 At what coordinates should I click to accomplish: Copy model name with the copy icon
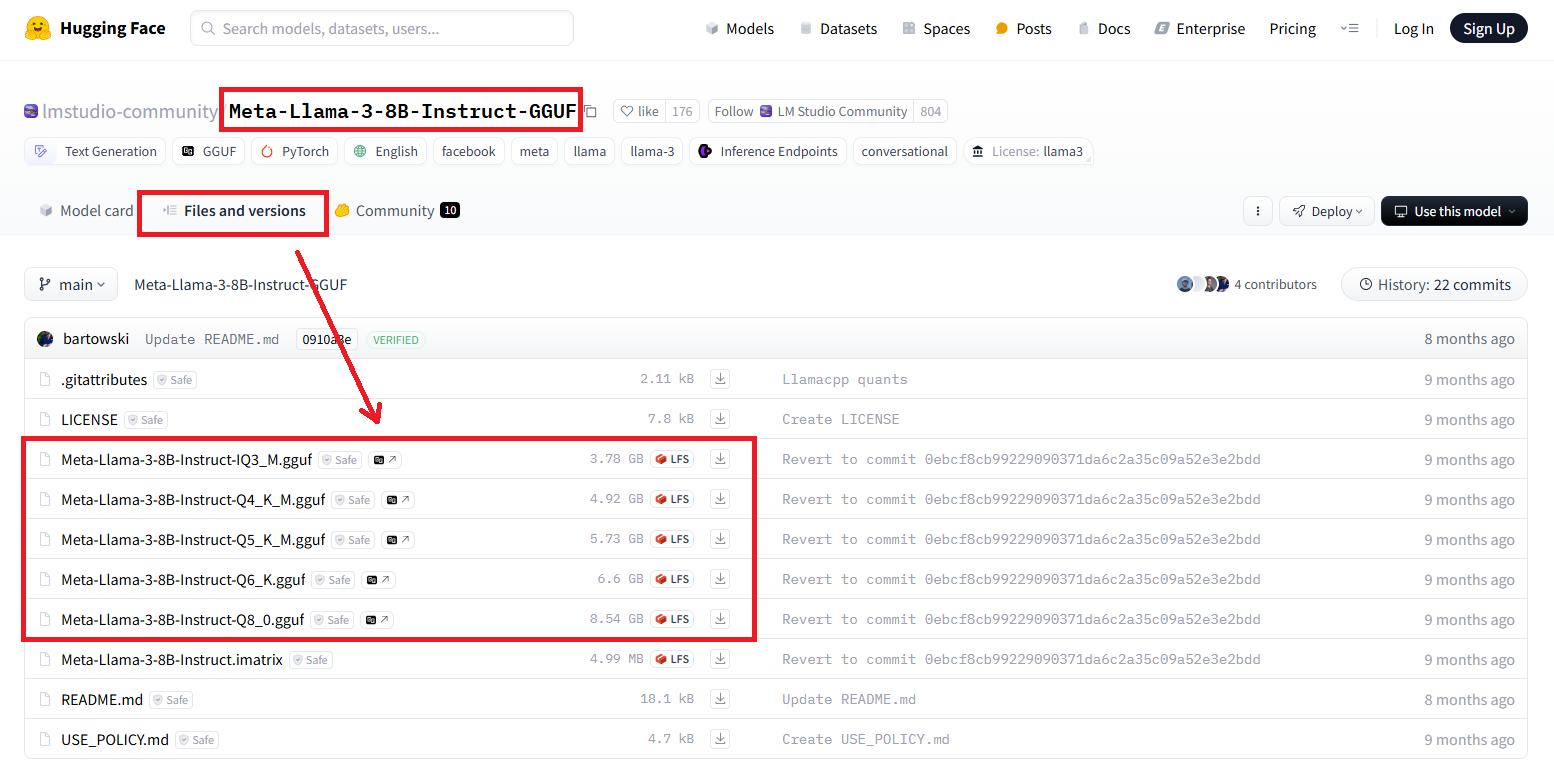tap(591, 112)
